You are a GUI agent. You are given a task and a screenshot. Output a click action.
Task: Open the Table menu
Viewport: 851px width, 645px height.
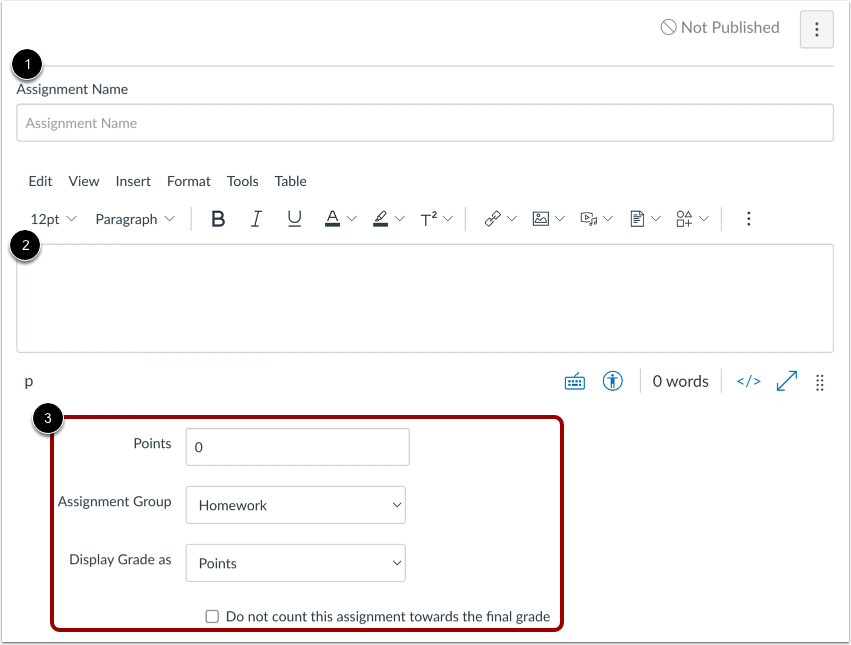coord(290,181)
